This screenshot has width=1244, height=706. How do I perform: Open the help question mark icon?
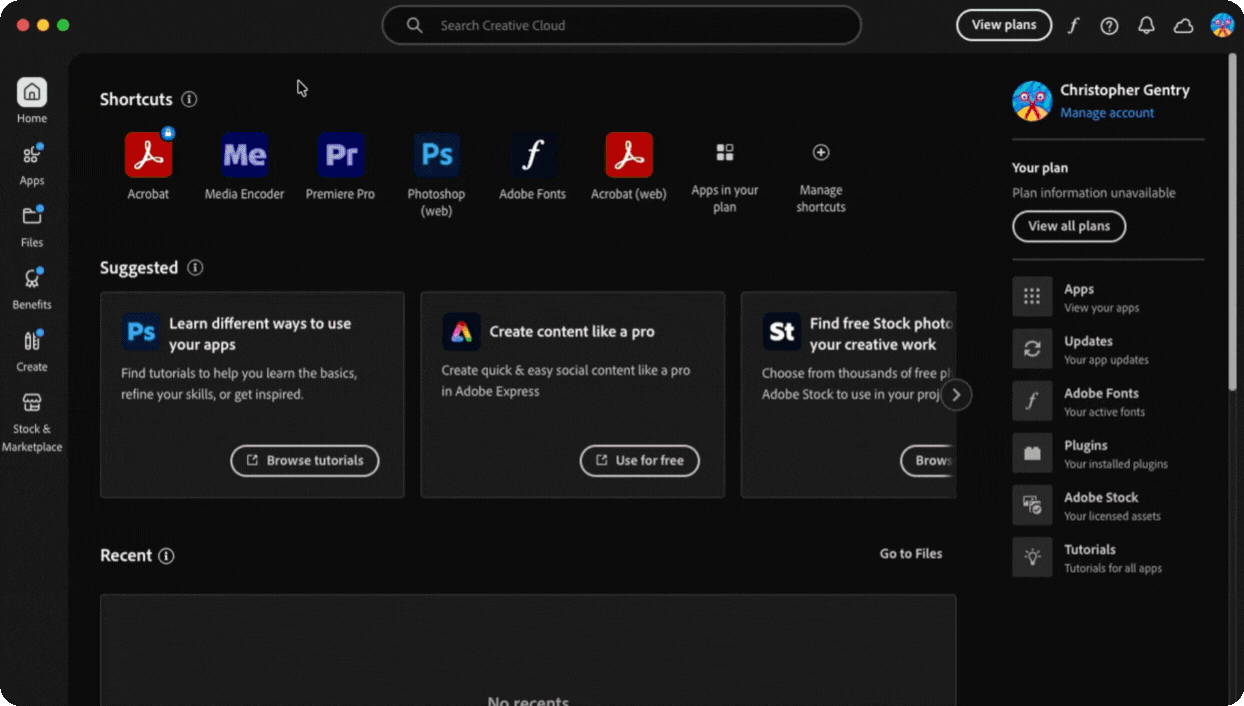click(x=1110, y=26)
